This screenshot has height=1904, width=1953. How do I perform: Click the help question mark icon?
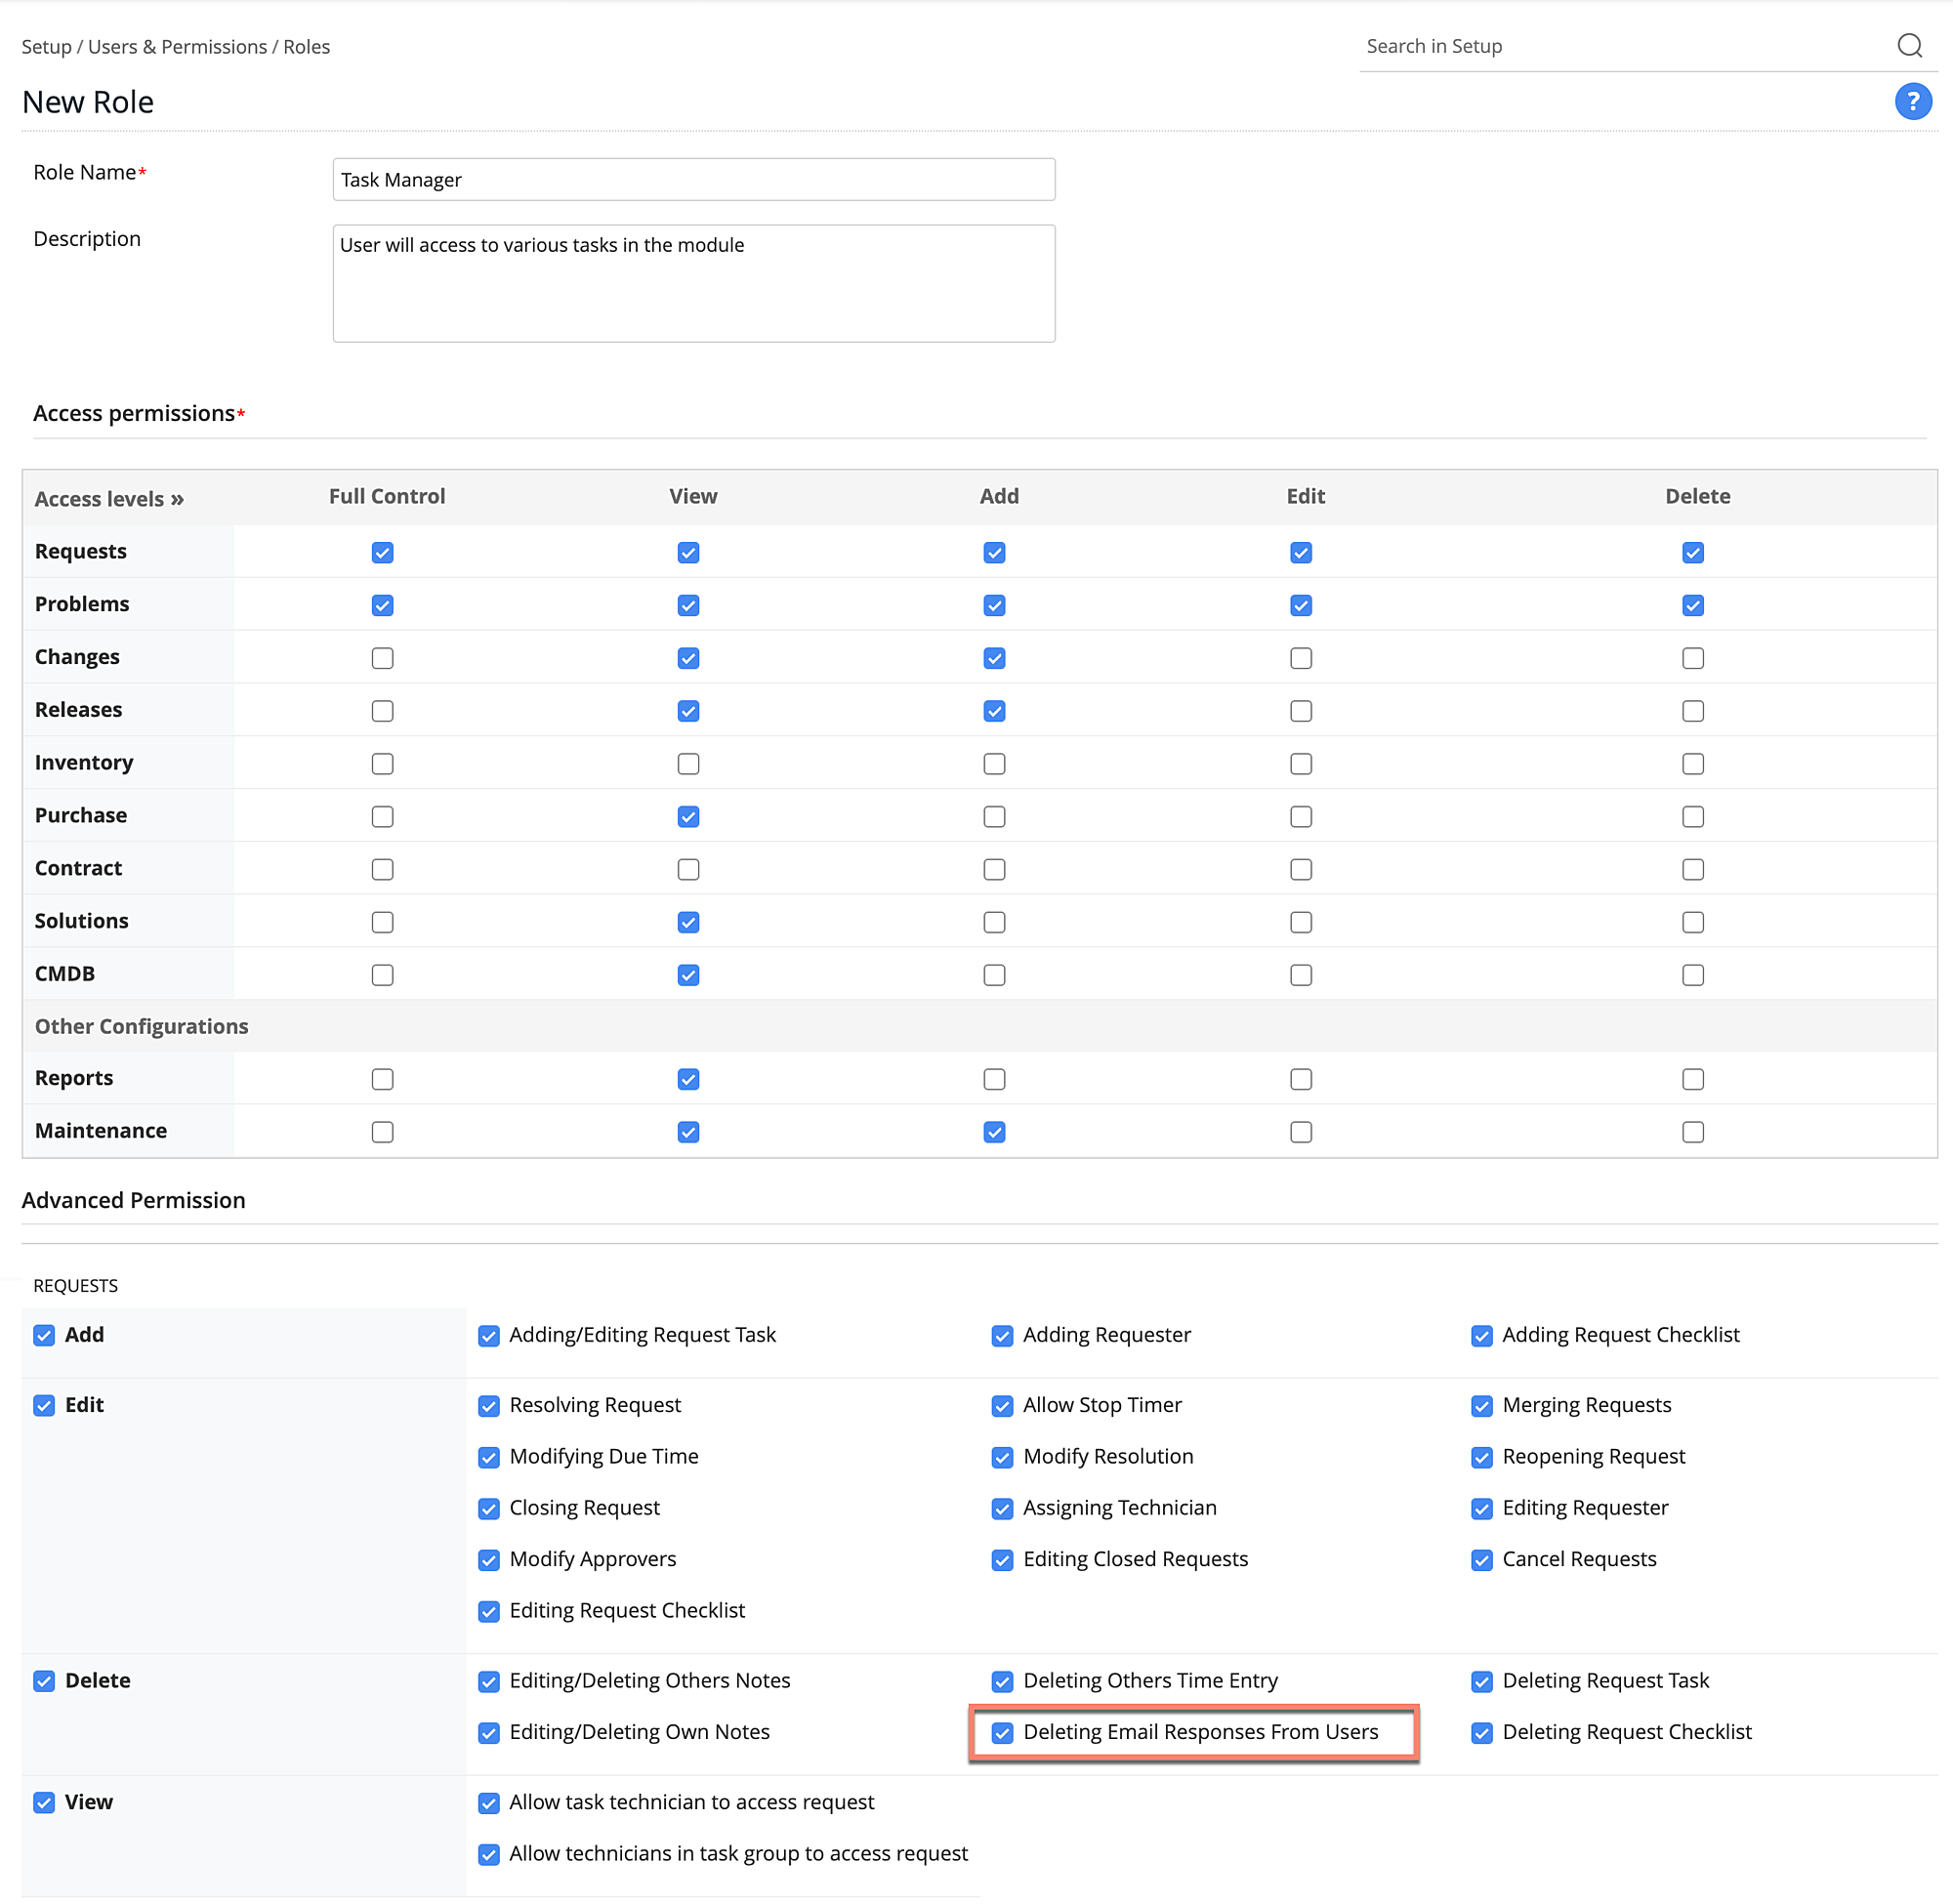coord(1912,101)
